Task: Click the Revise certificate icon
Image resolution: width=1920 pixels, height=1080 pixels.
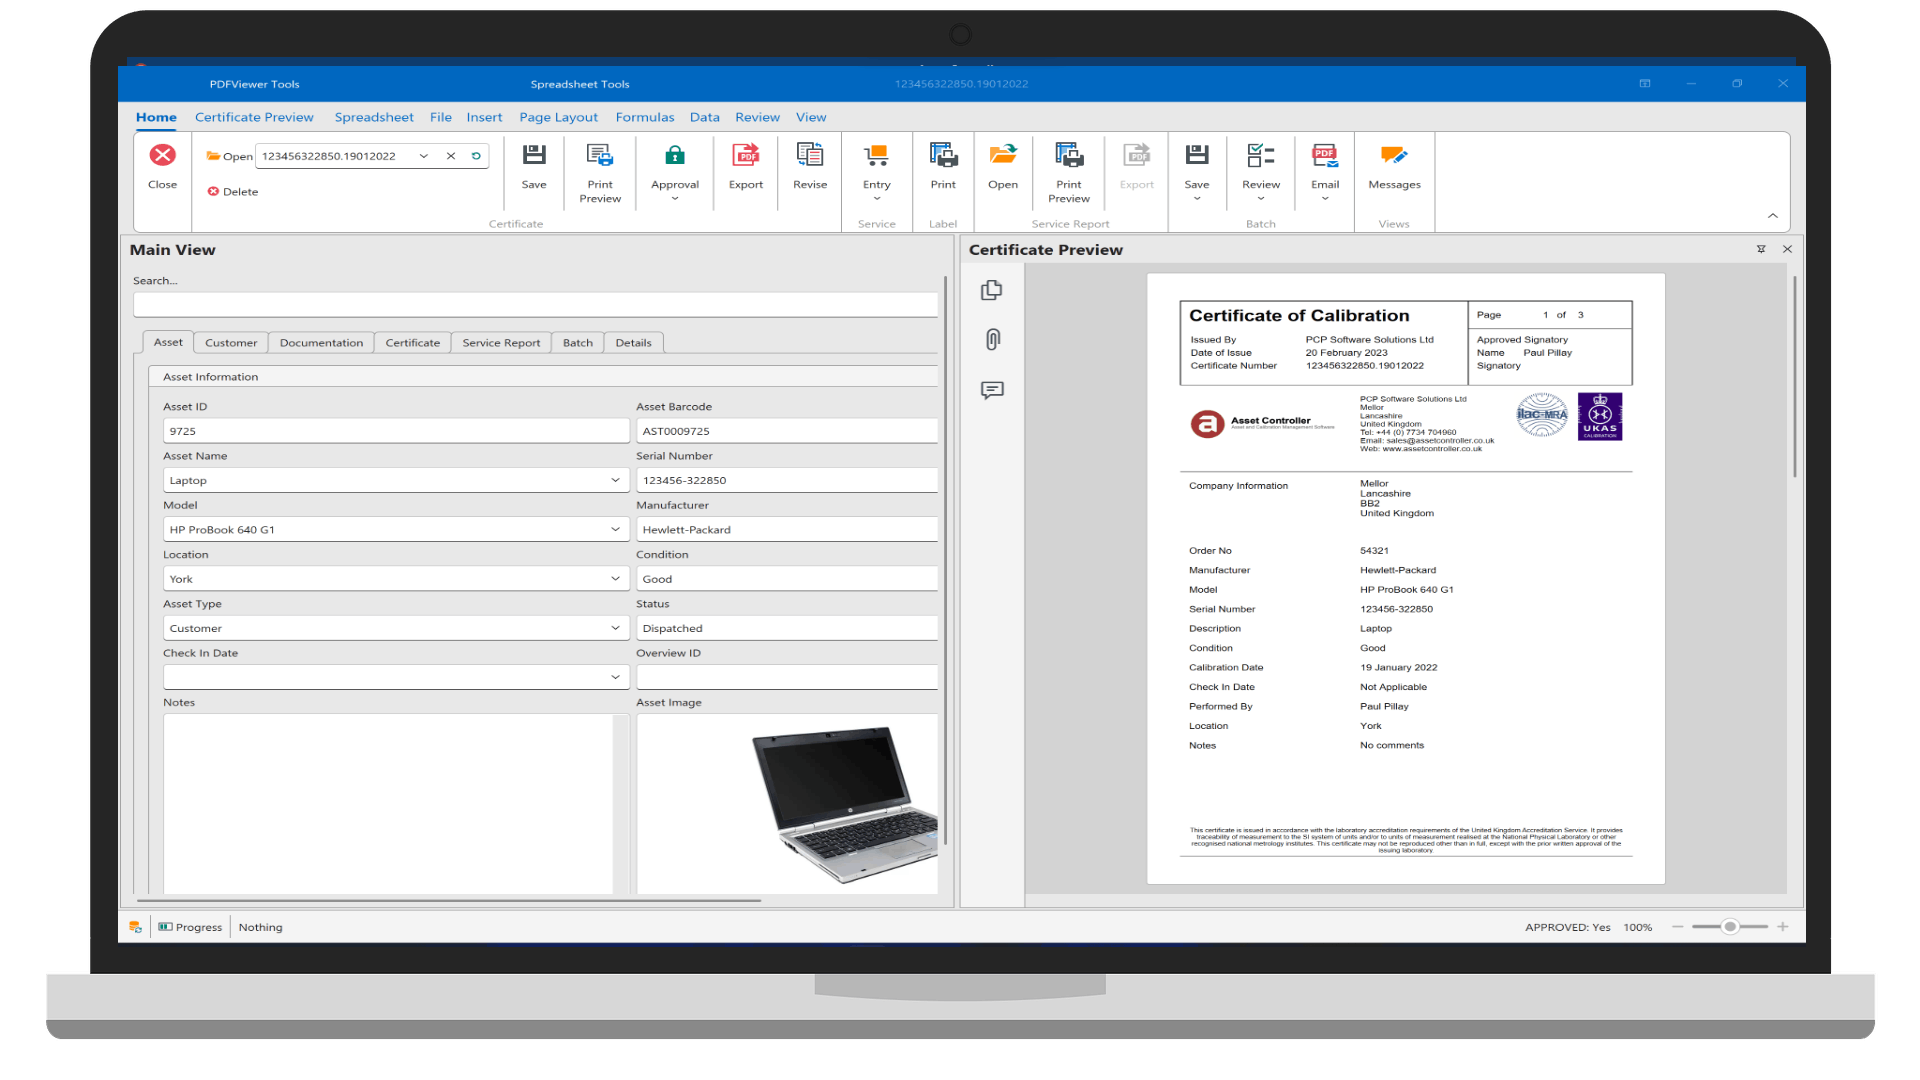Action: (x=809, y=156)
